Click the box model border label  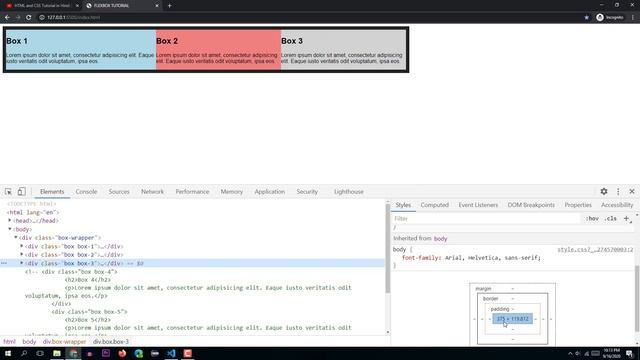coord(490,299)
